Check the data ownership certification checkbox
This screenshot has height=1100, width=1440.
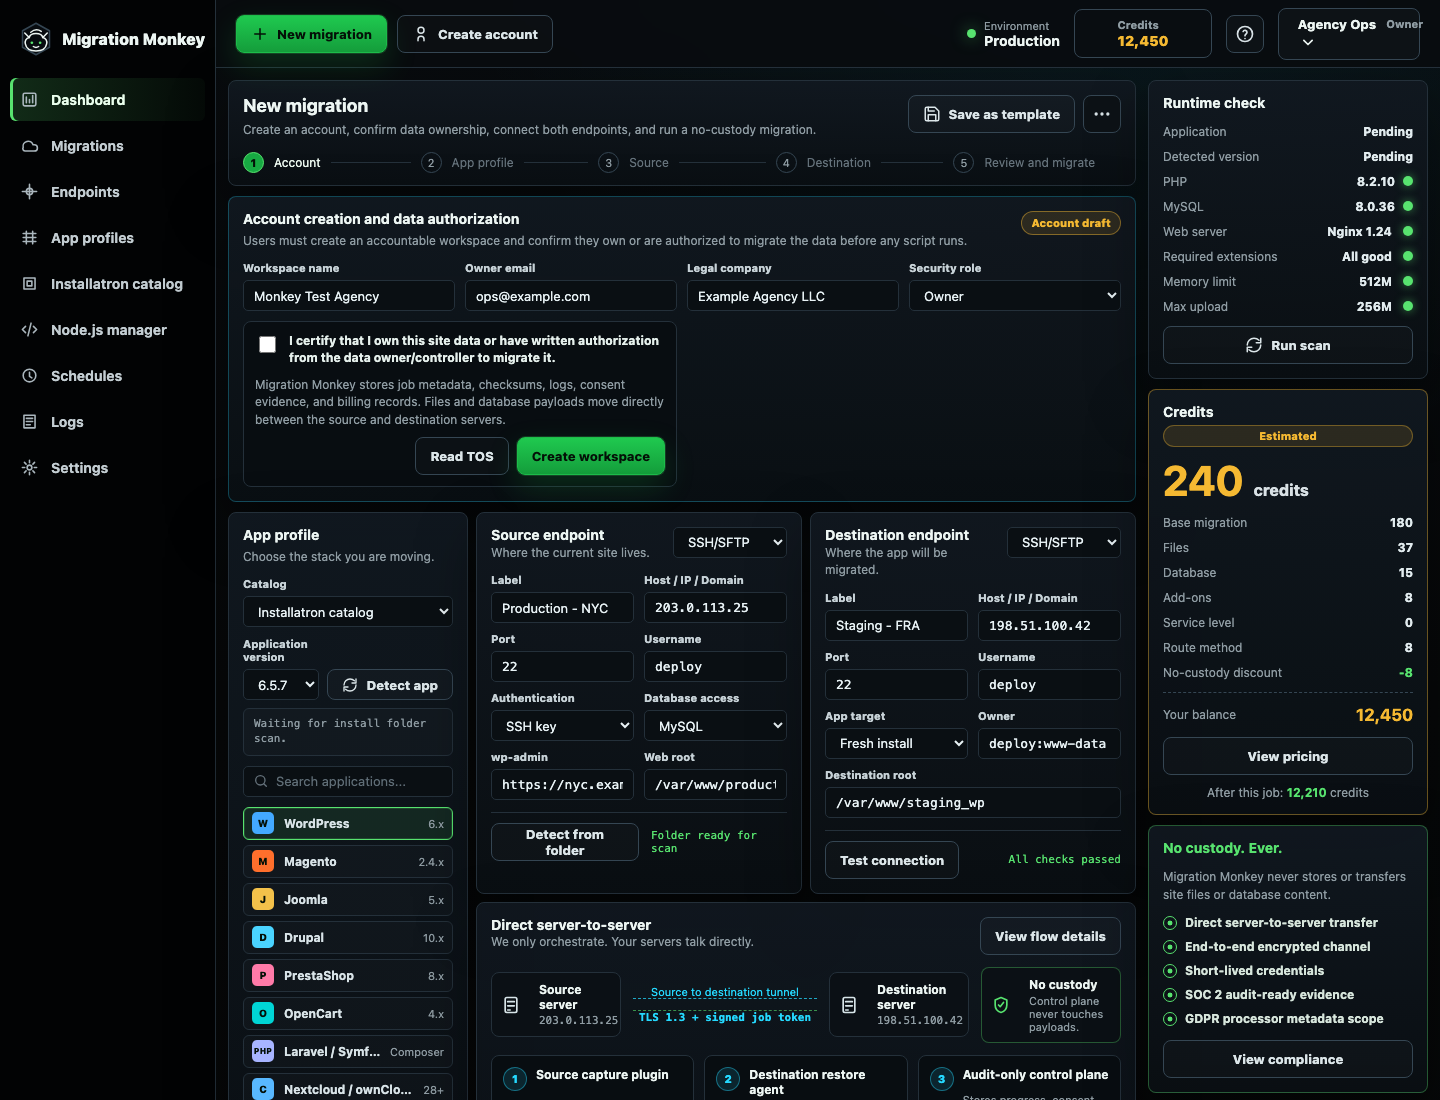(x=267, y=344)
